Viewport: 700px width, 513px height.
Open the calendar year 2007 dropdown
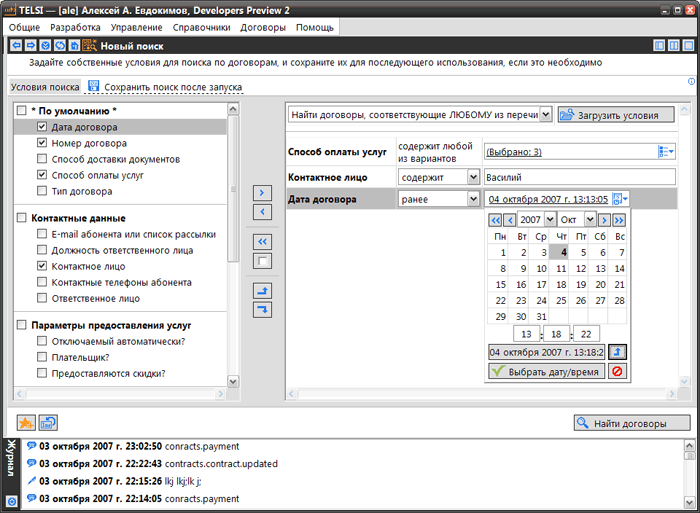pyautogui.click(x=549, y=219)
